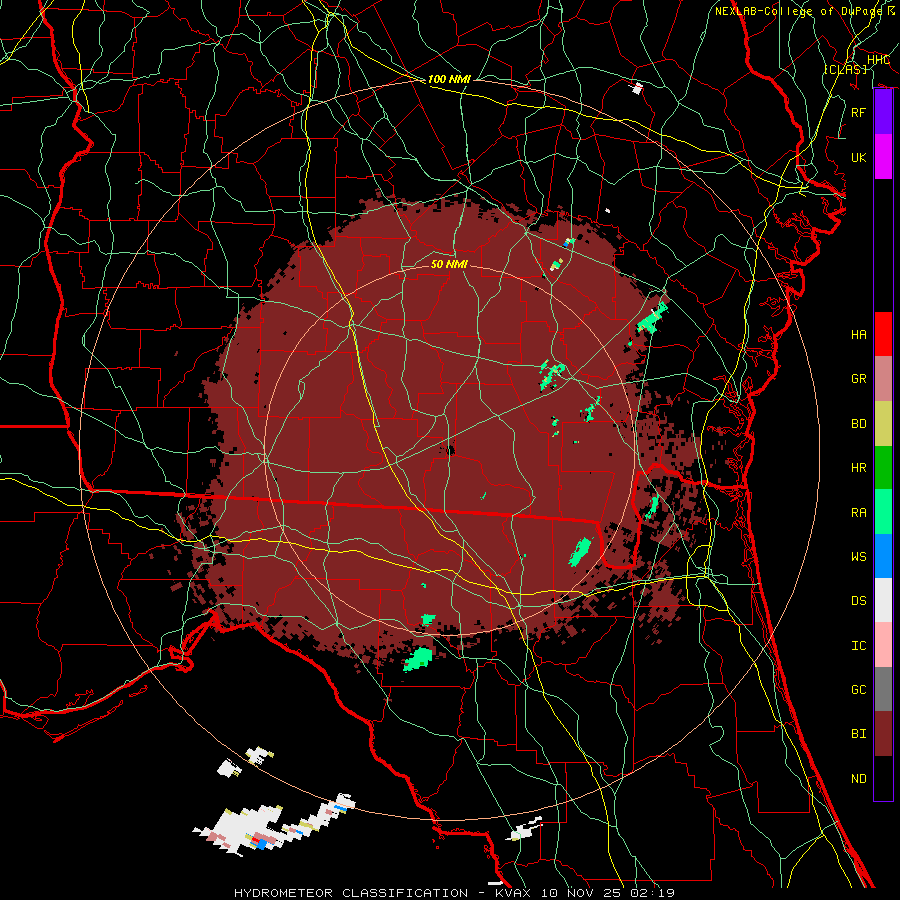The width and height of the screenshot is (900, 900).
Task: Click the HYDROMETEOR CLASSIFICATION KVAX timestamp caption
Action: 454,893
